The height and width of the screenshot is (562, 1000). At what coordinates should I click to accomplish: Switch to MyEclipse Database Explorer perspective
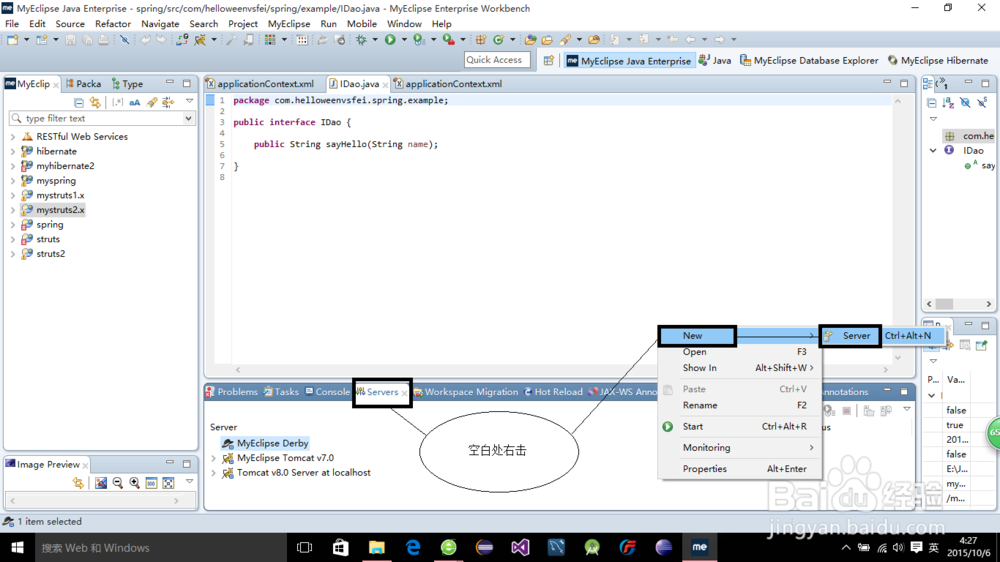[809, 60]
